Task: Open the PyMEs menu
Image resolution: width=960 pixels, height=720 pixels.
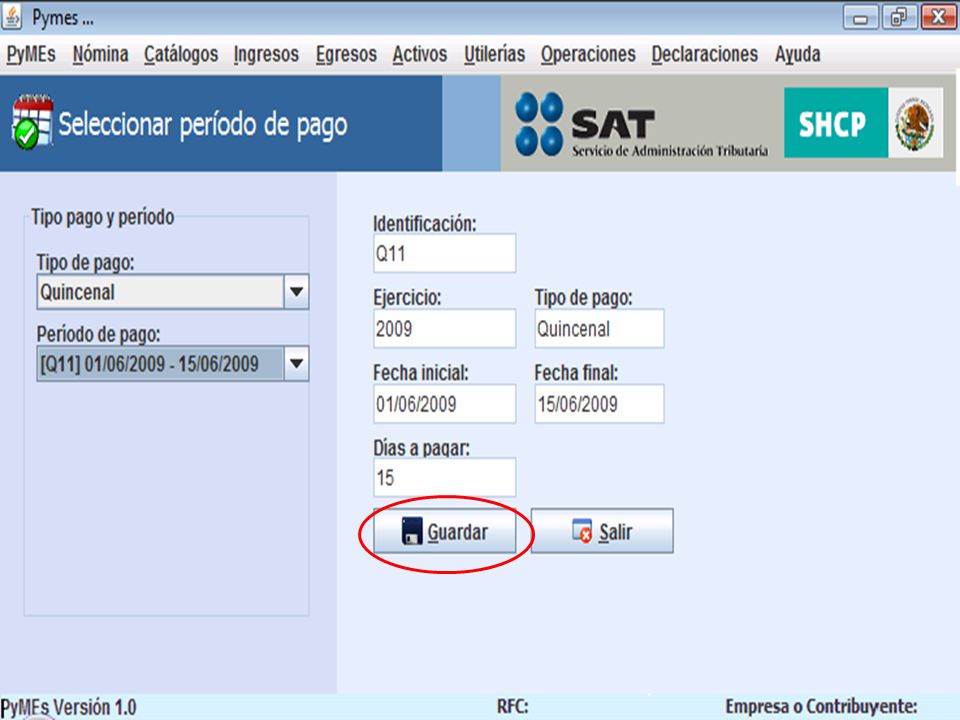Action: click(x=31, y=54)
